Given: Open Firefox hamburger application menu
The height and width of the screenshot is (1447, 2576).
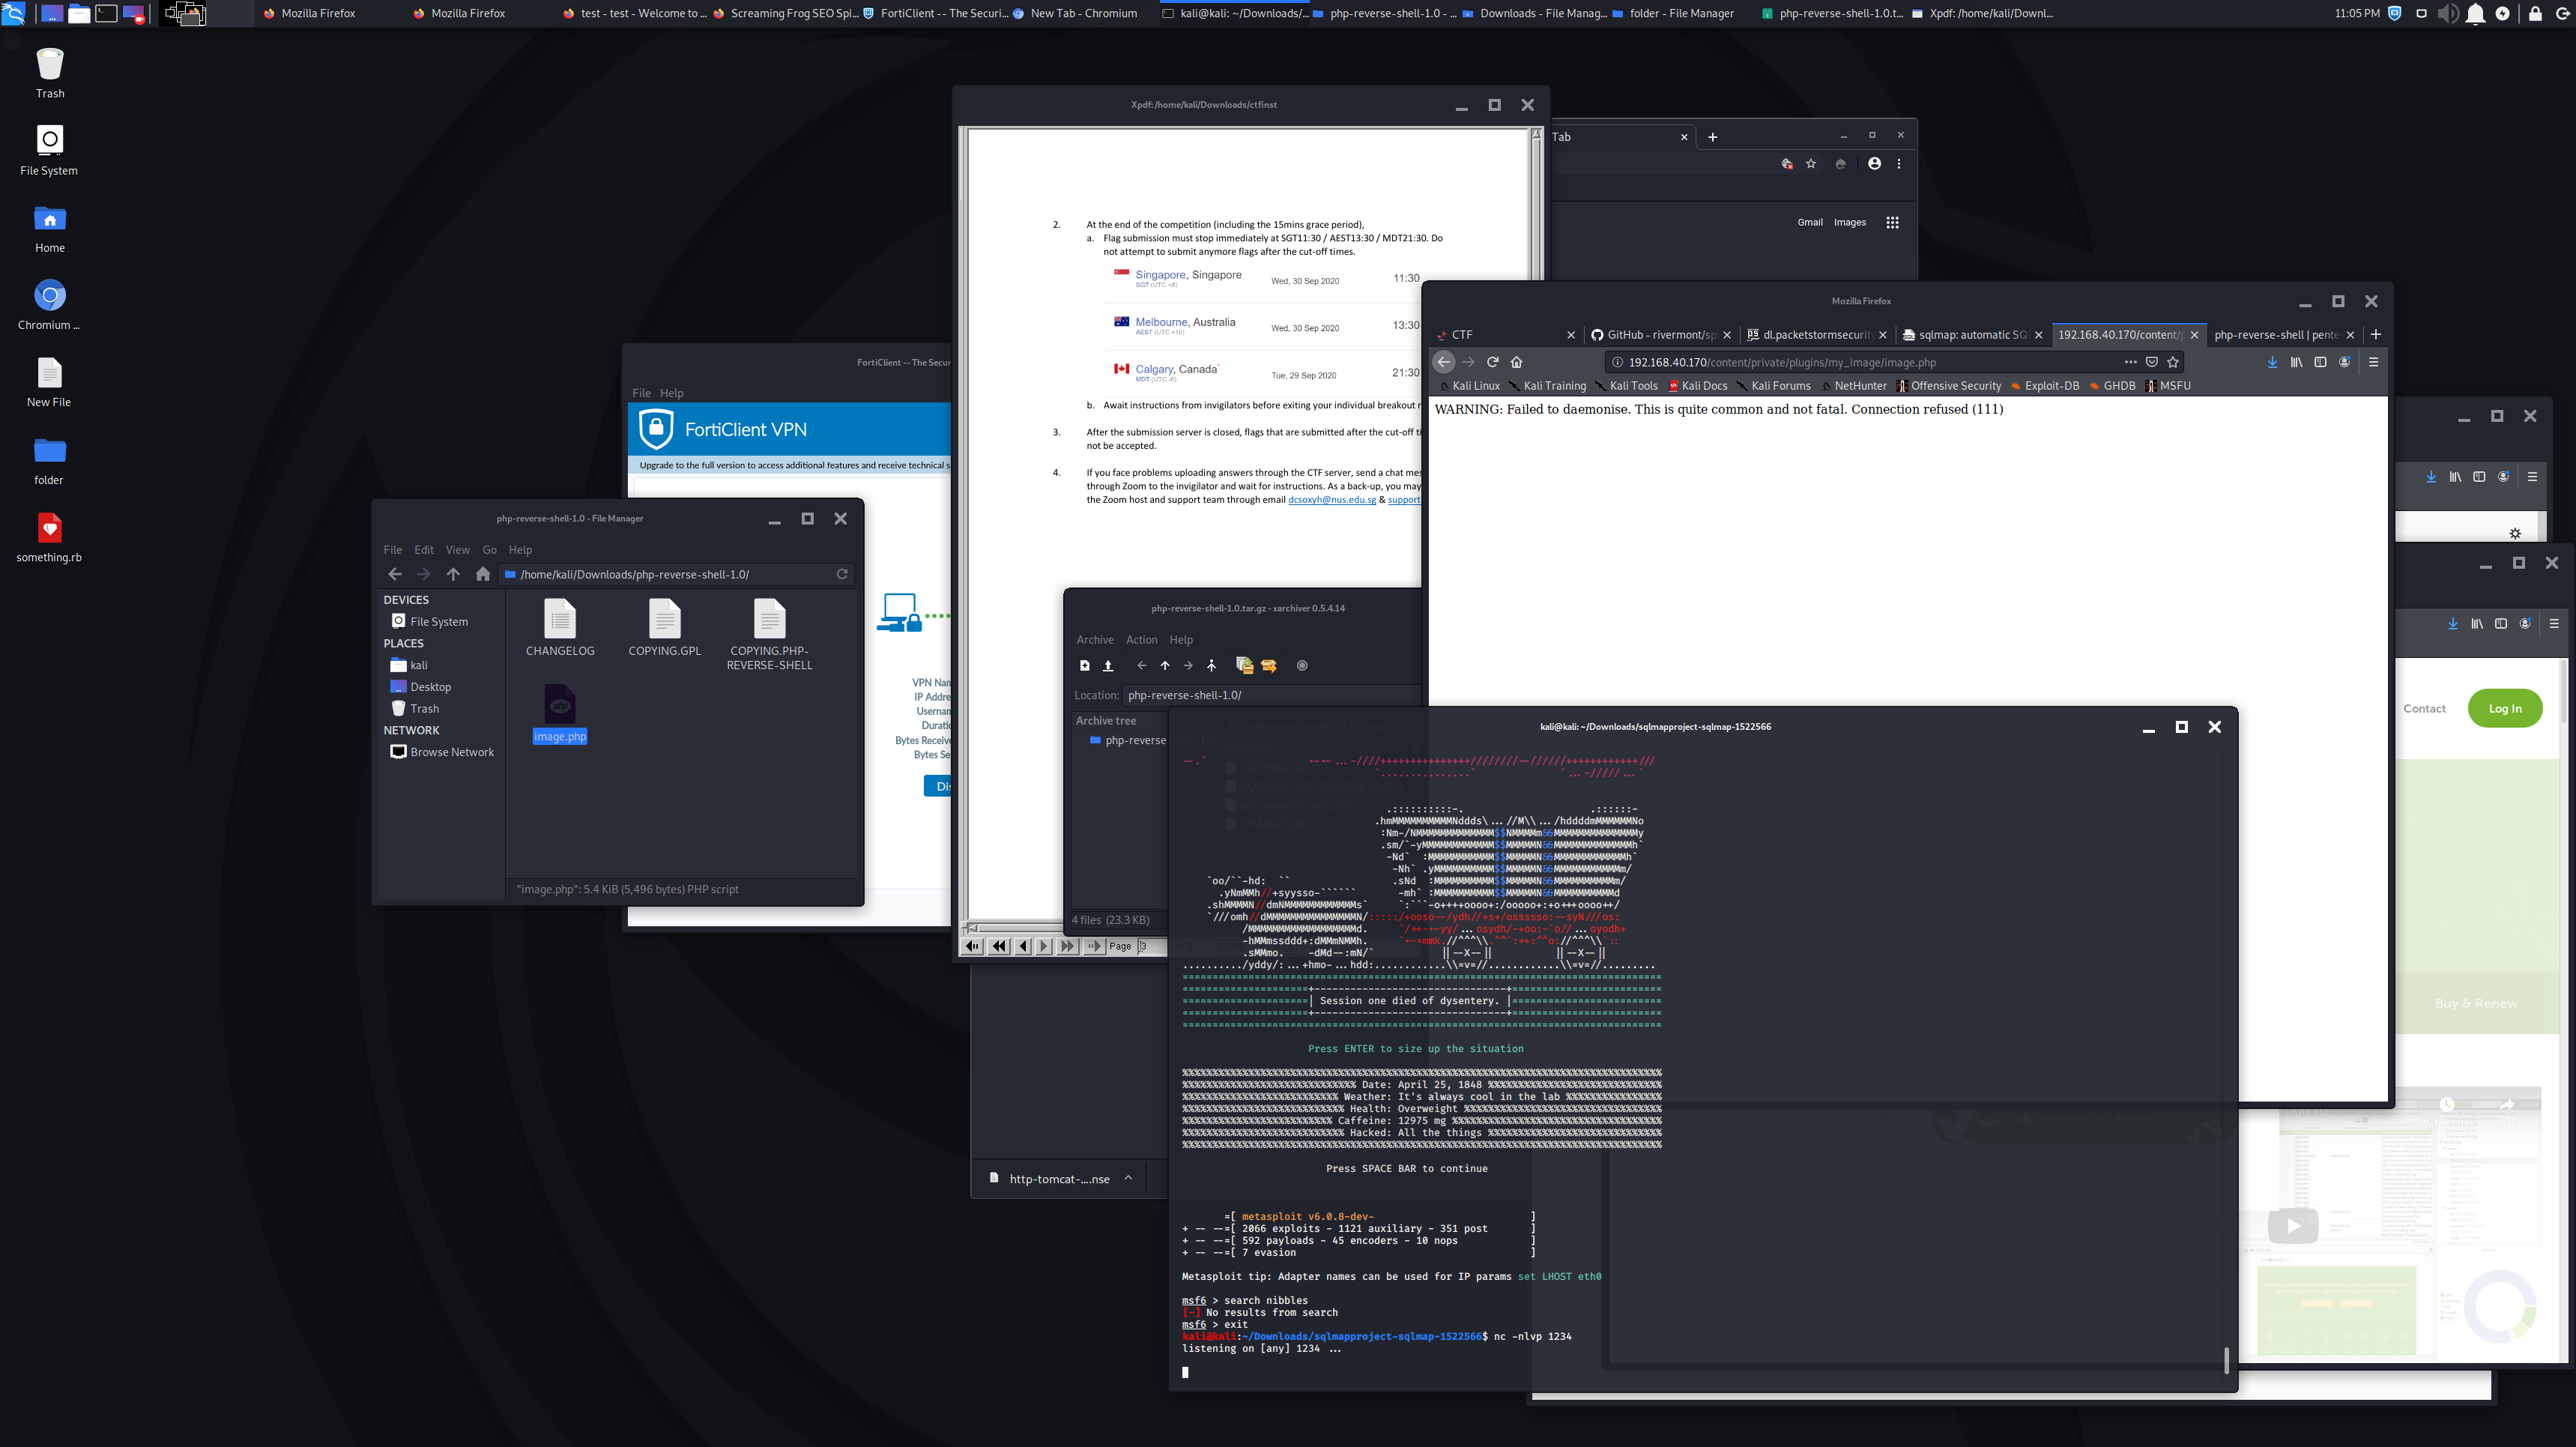Looking at the screenshot, I should point(2373,362).
